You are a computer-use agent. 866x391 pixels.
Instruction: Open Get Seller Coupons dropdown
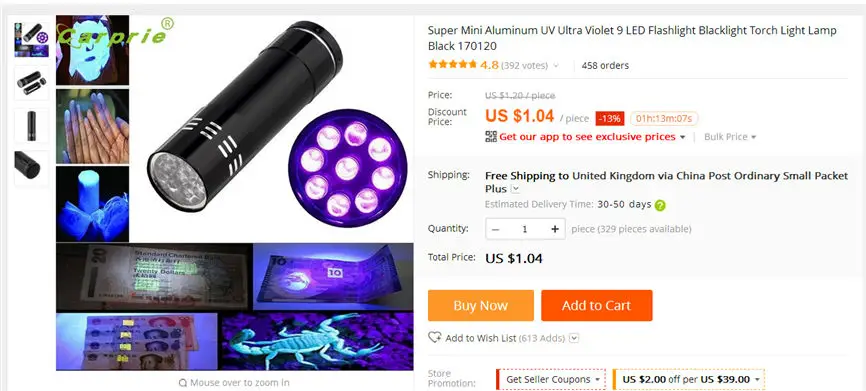coord(551,379)
